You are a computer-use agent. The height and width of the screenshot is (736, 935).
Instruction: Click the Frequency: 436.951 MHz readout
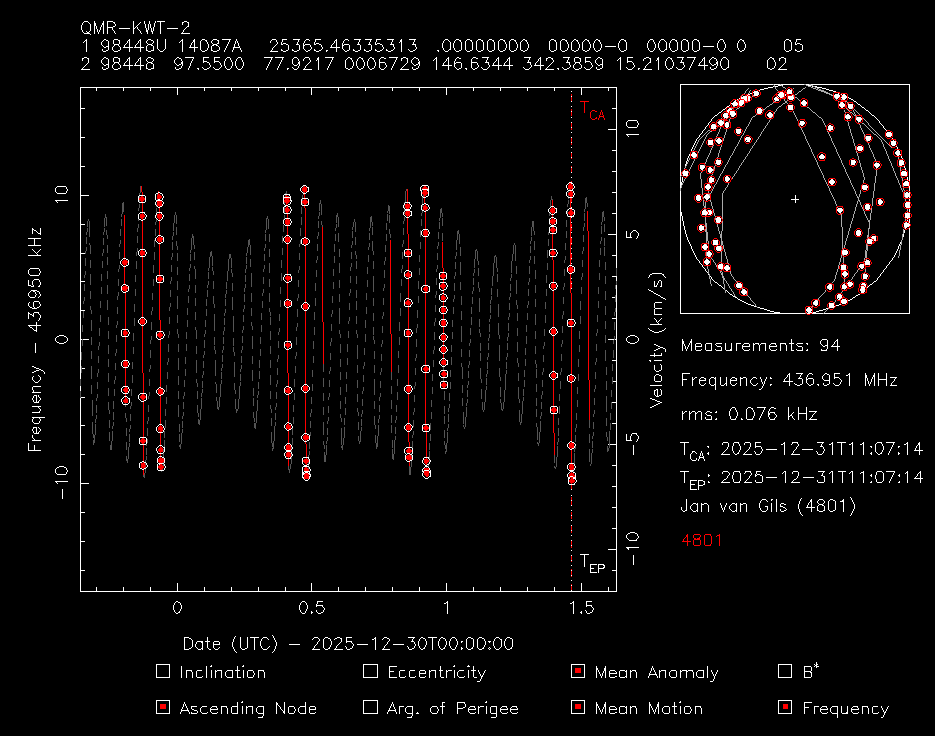788,380
